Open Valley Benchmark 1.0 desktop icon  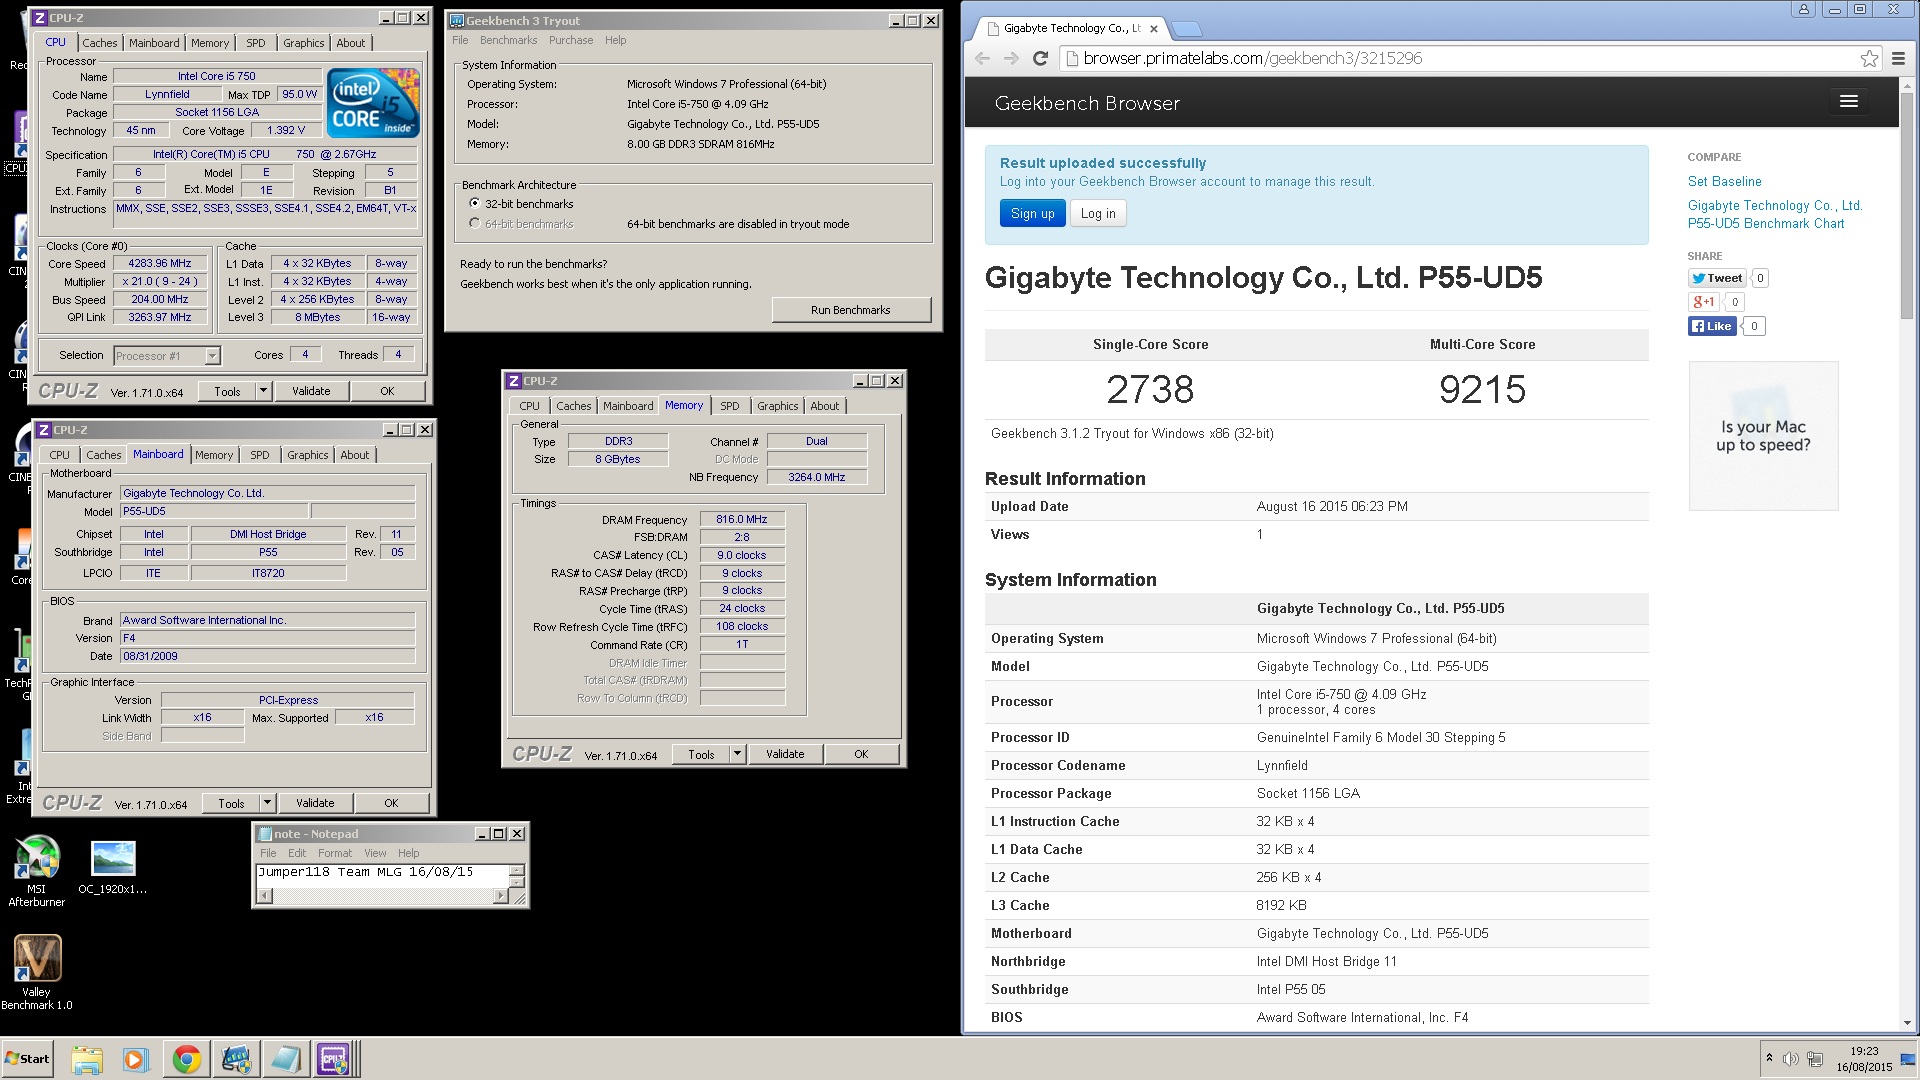pyautogui.click(x=37, y=972)
